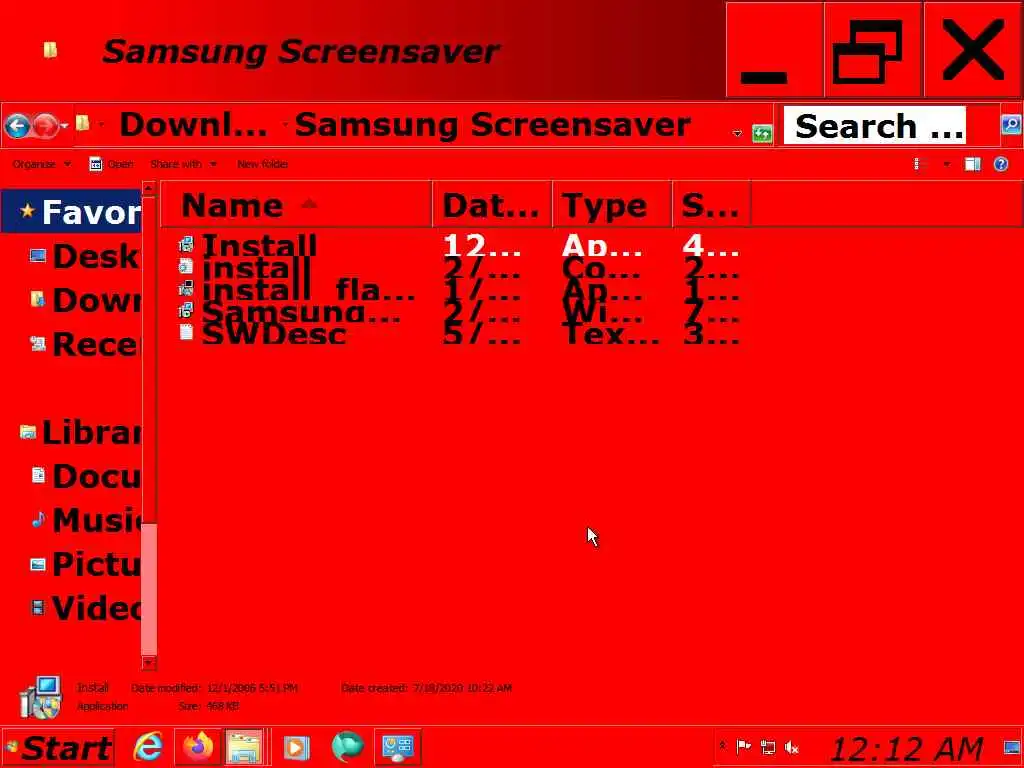Click the red Forward arrow button
1024x768 pixels.
(x=45, y=126)
